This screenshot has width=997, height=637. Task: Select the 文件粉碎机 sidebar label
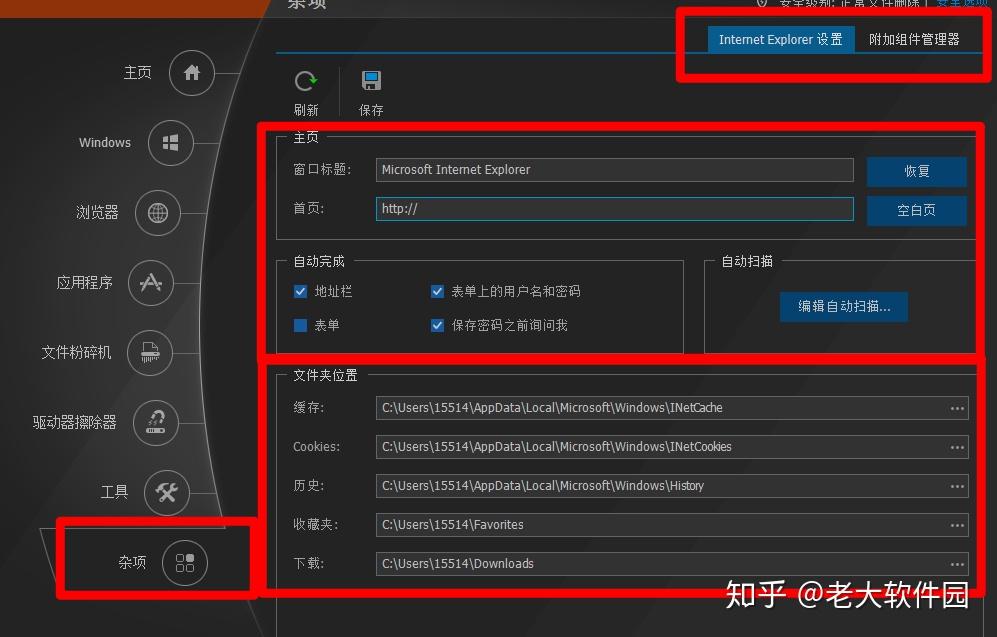click(x=76, y=353)
